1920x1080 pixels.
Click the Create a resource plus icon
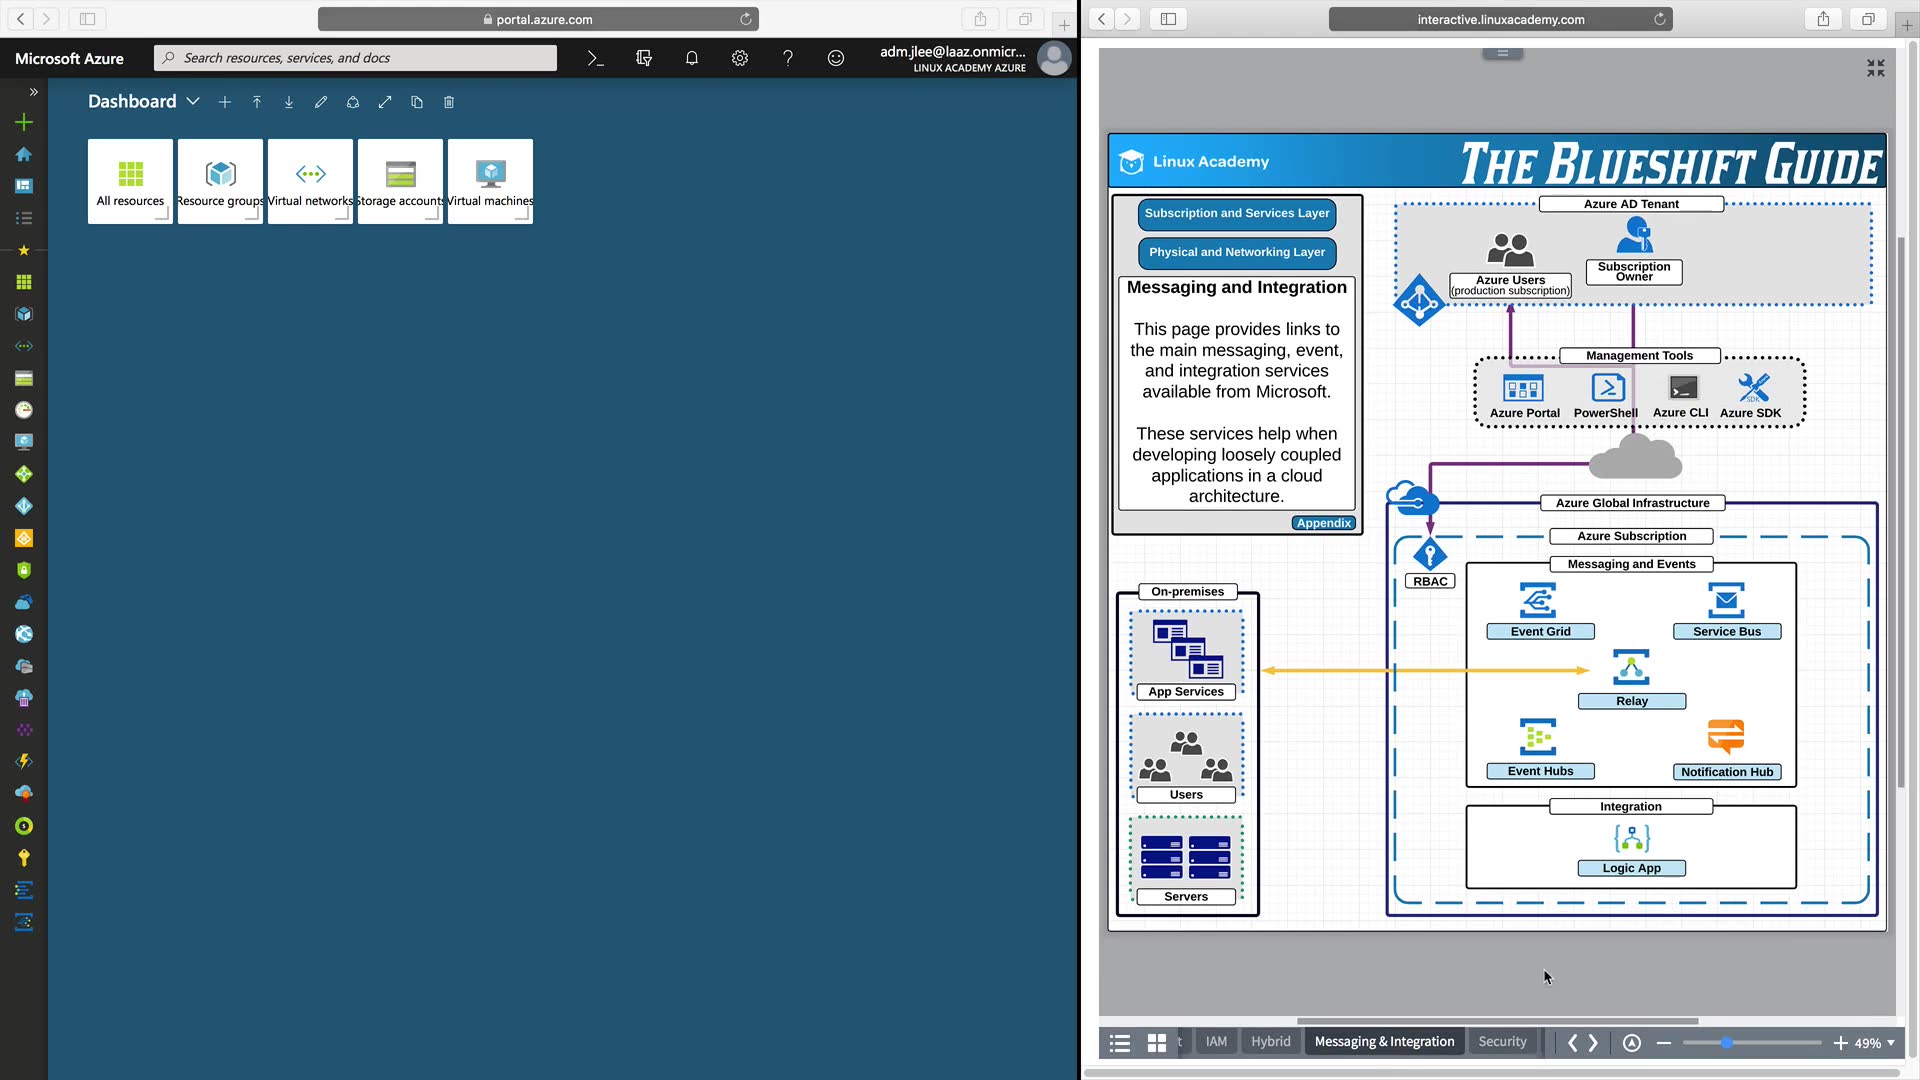(24, 122)
